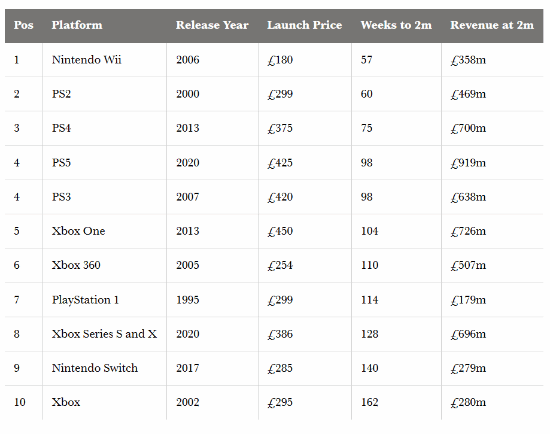Click the Platform column header

[77, 25]
